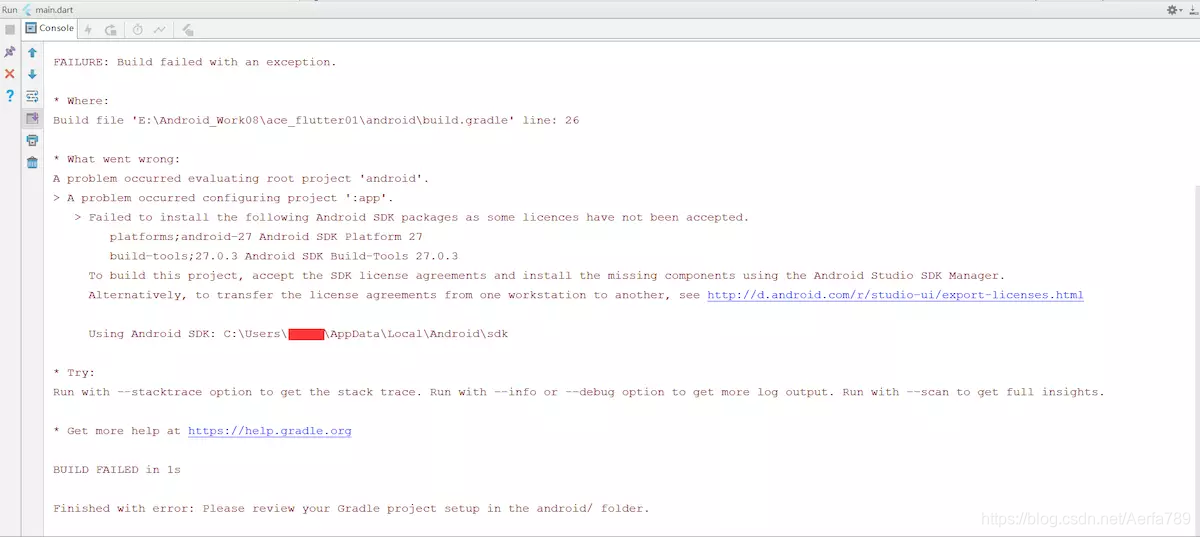
Task: Open the gear settings dropdown
Action: tap(1174, 9)
